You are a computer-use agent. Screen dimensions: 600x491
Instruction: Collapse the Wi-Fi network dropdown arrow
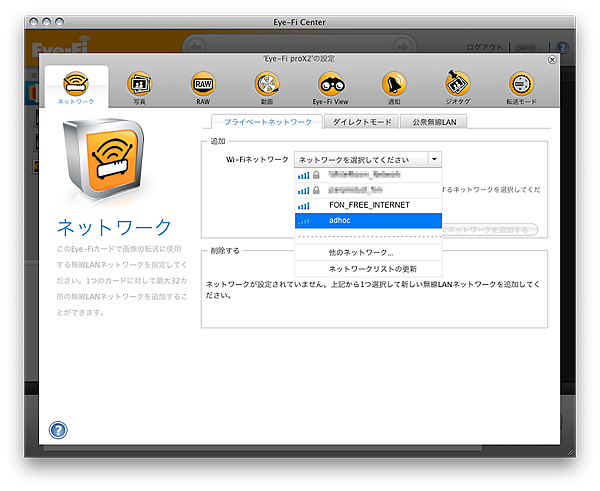coord(434,159)
